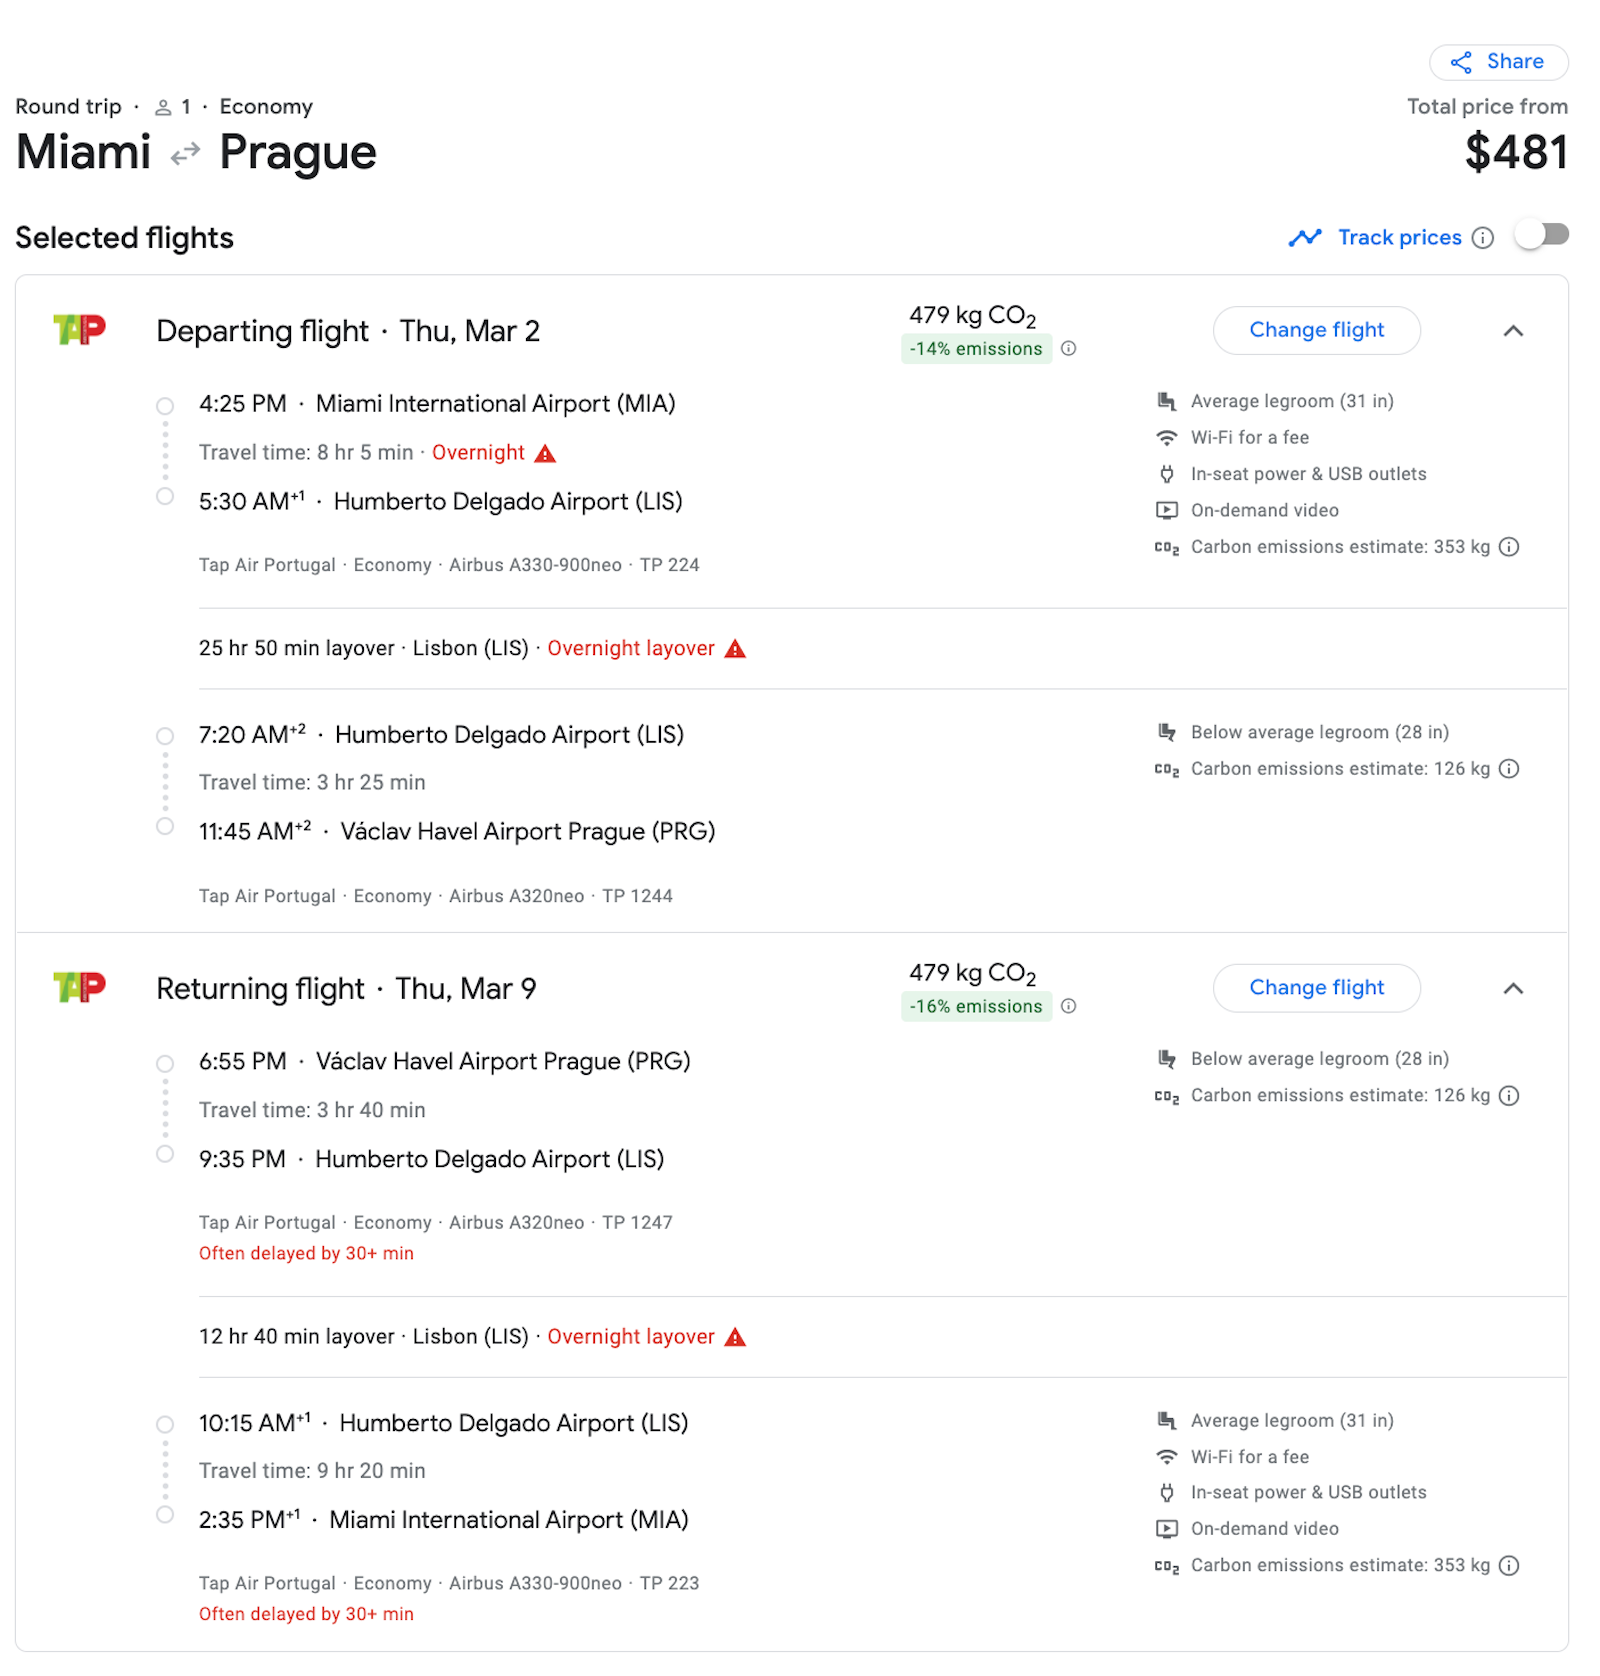The width and height of the screenshot is (1600, 1676).
Task: Click the Economy cabin label
Action: pyautogui.click(x=265, y=106)
